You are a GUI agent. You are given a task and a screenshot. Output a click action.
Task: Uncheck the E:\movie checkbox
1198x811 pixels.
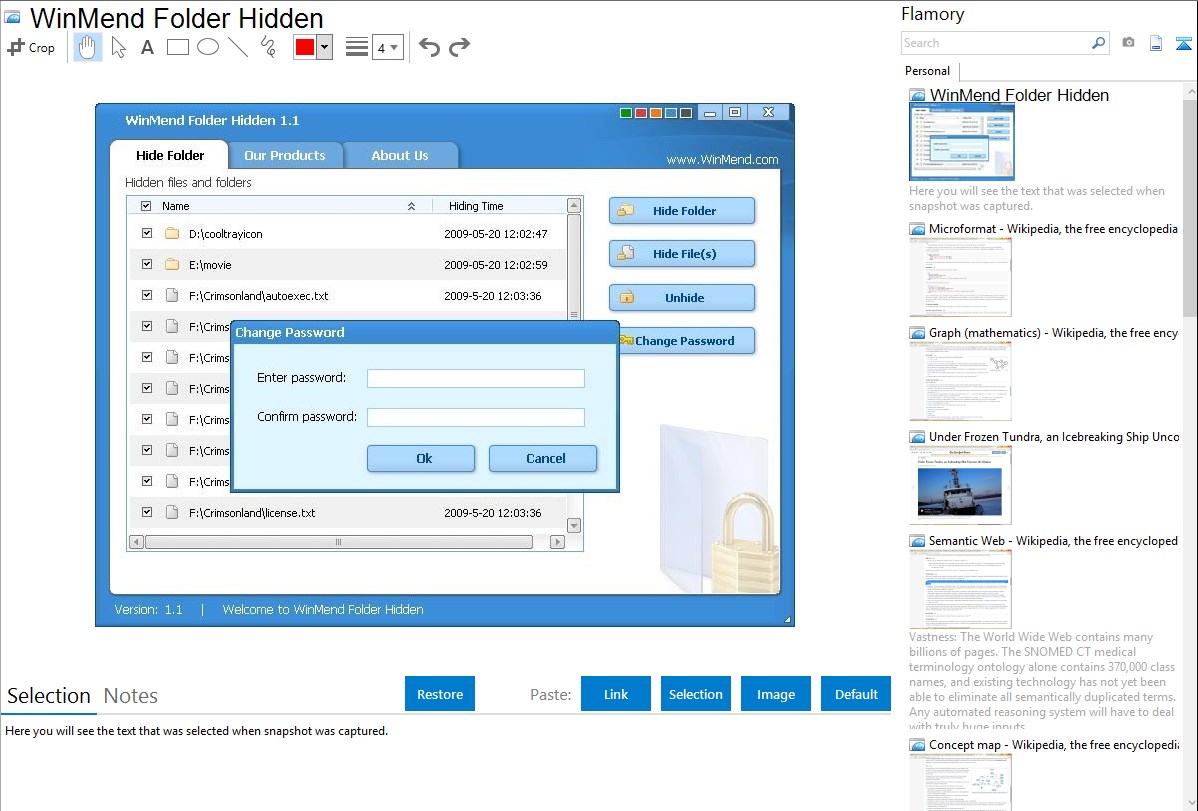click(x=147, y=264)
